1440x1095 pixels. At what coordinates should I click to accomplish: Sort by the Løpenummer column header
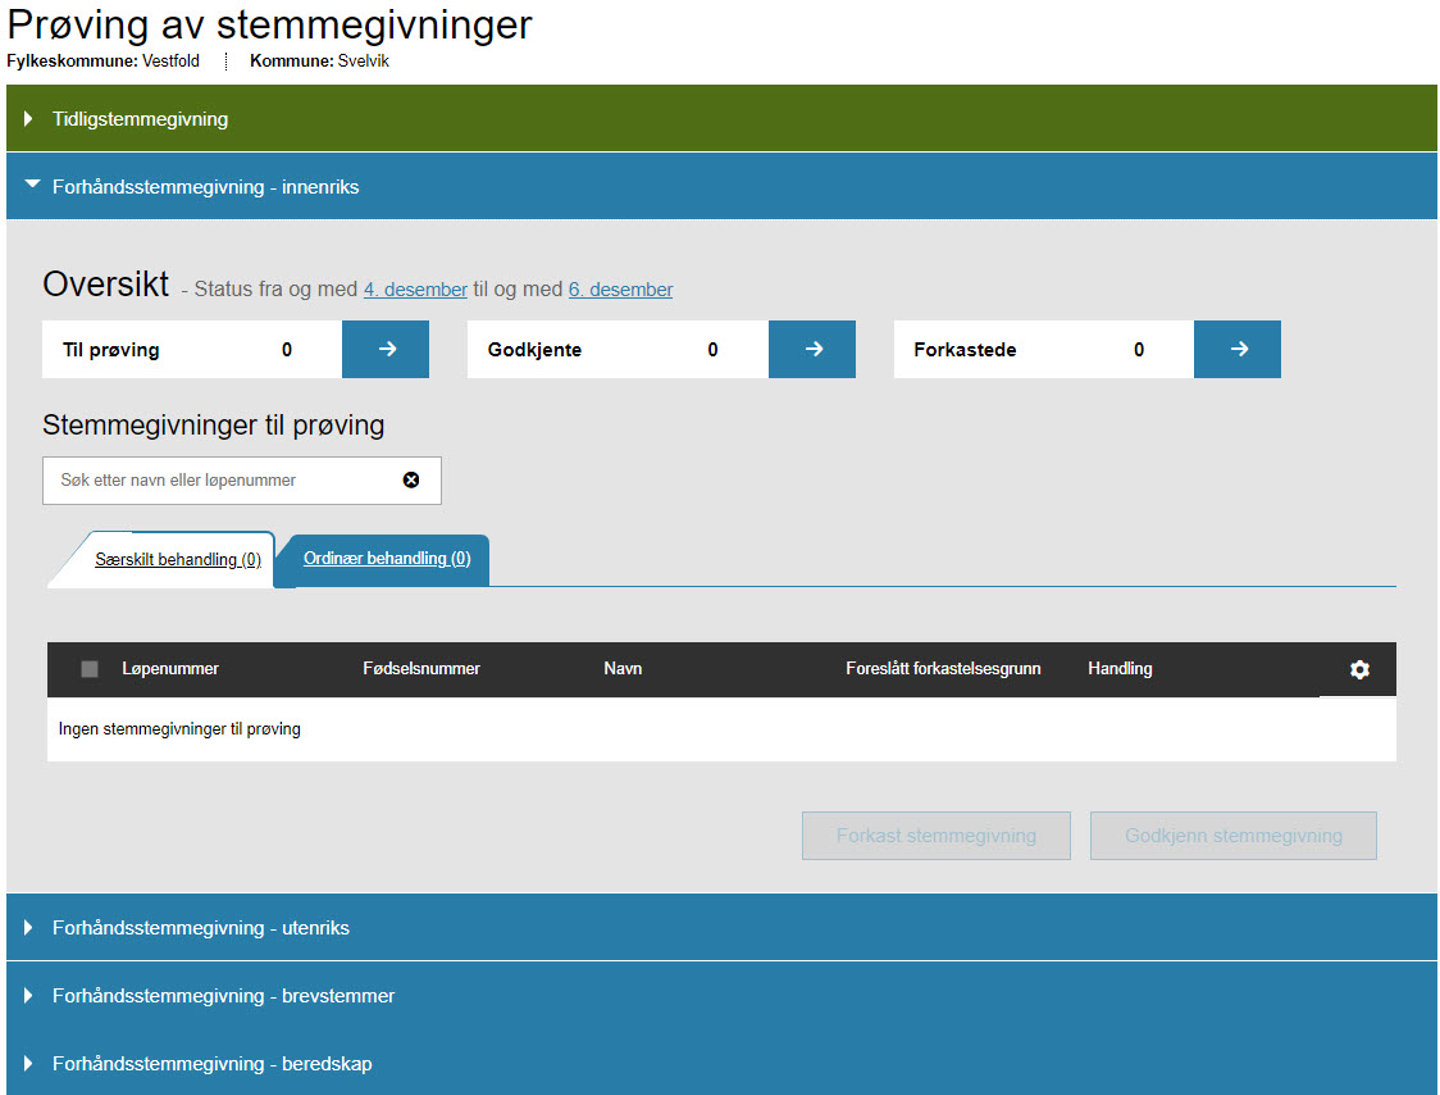(x=170, y=669)
